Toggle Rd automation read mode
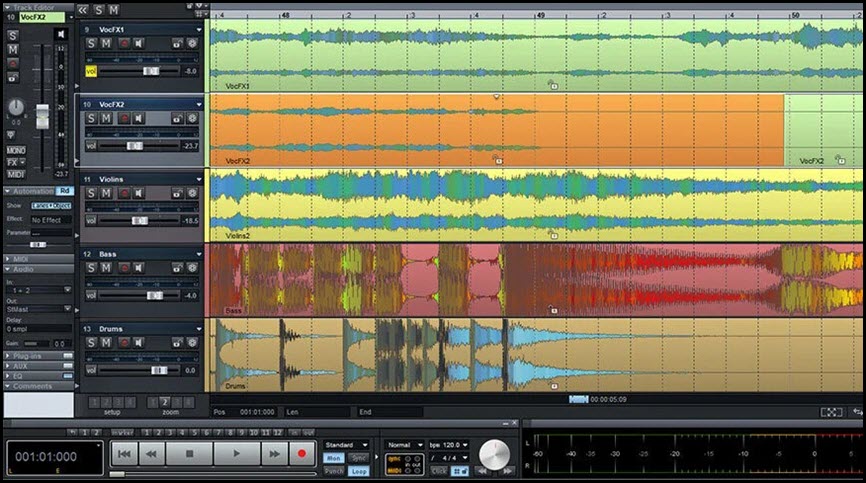The height and width of the screenshot is (483, 866). pos(65,191)
